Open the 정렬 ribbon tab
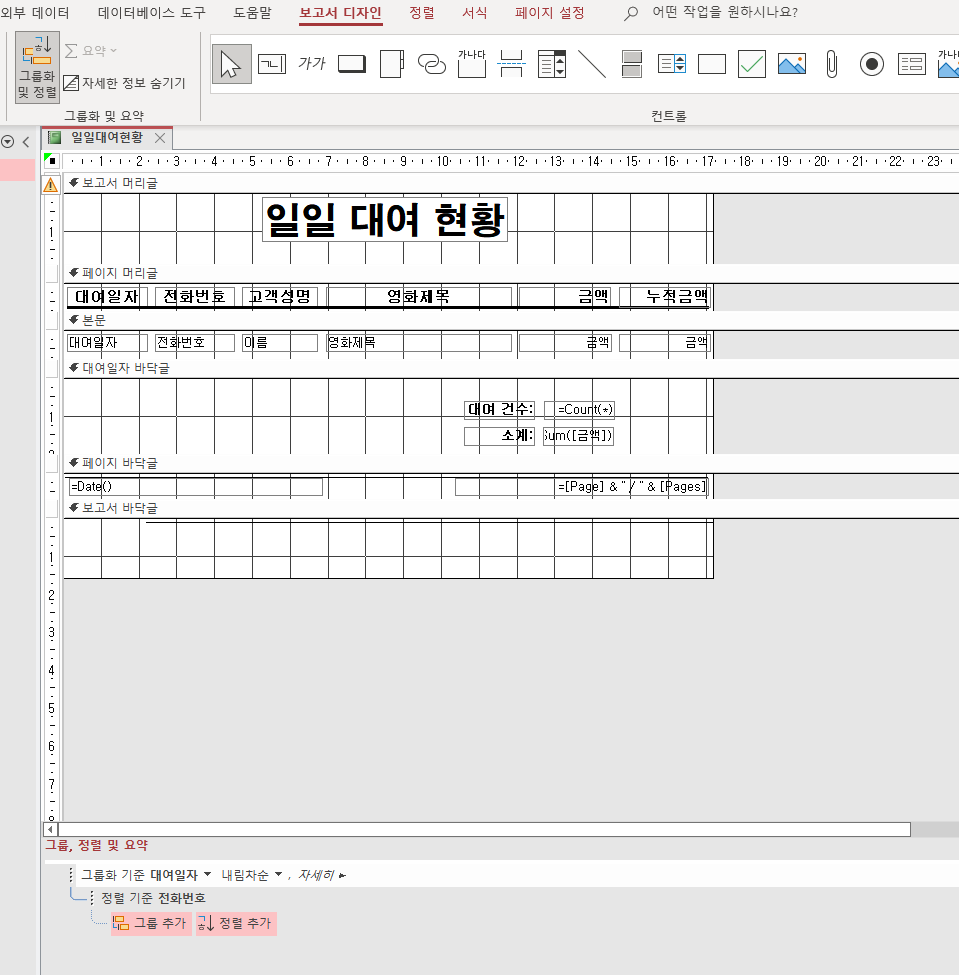 [422, 12]
